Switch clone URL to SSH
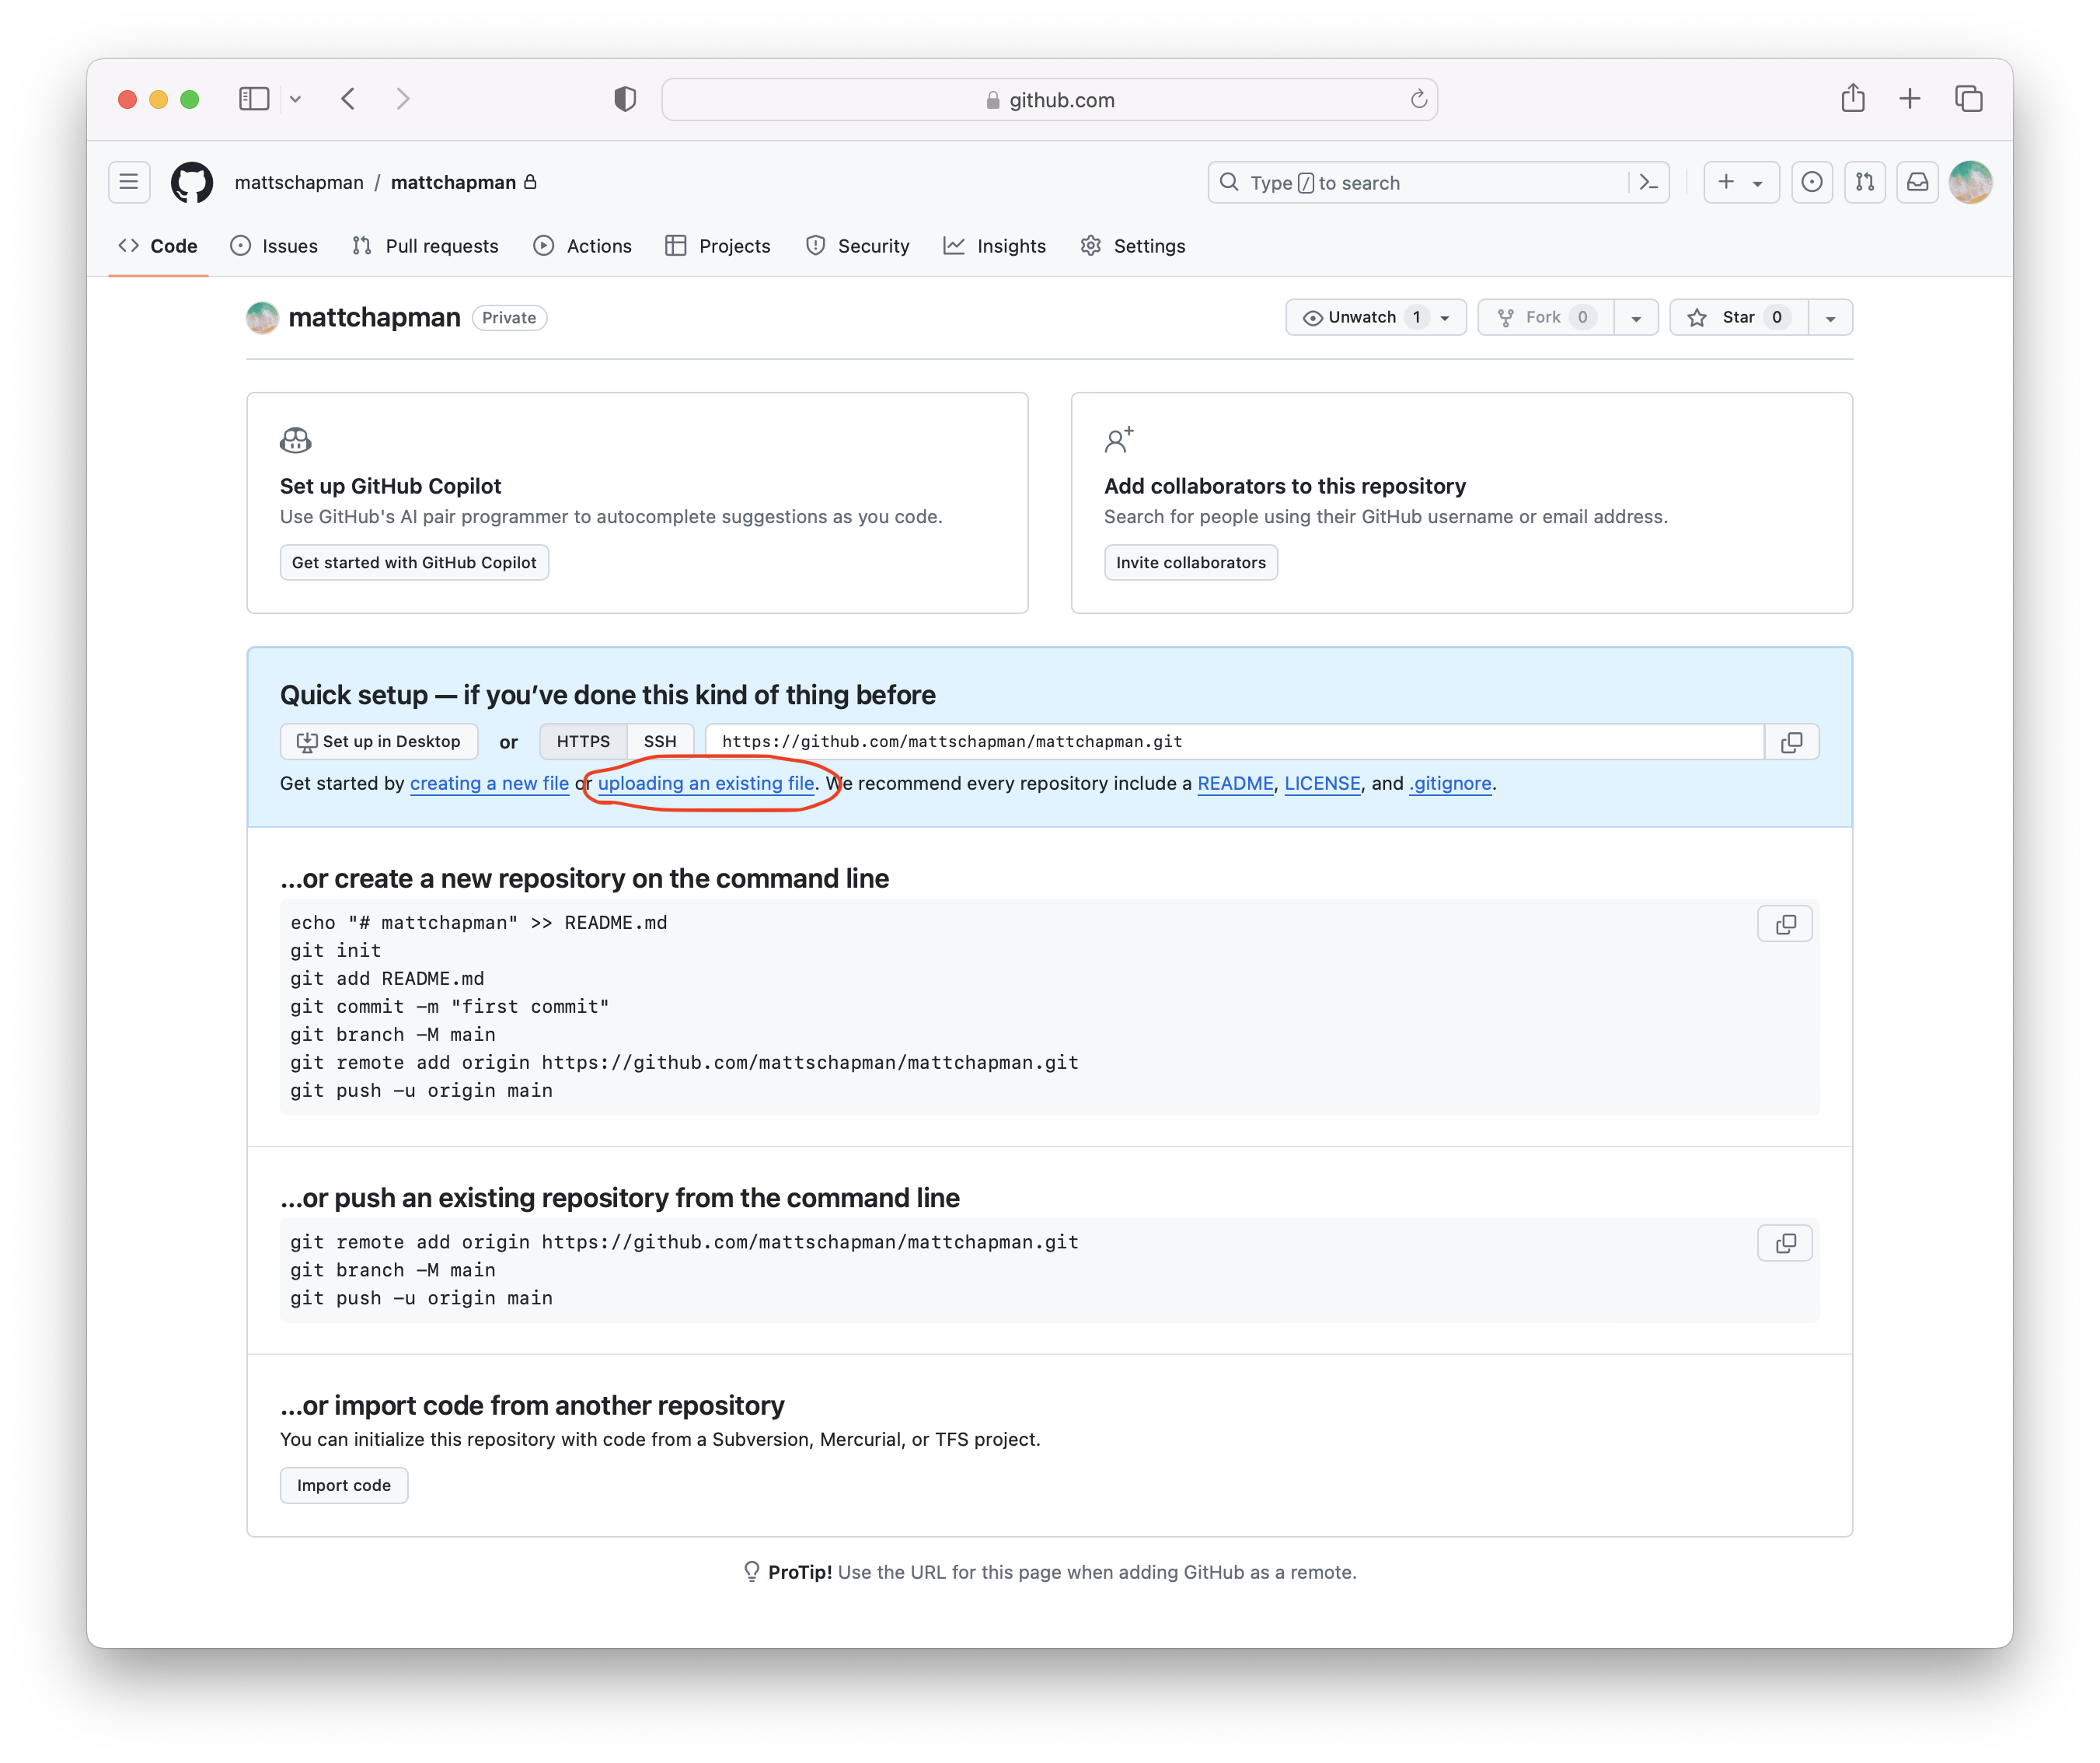 pyautogui.click(x=659, y=742)
